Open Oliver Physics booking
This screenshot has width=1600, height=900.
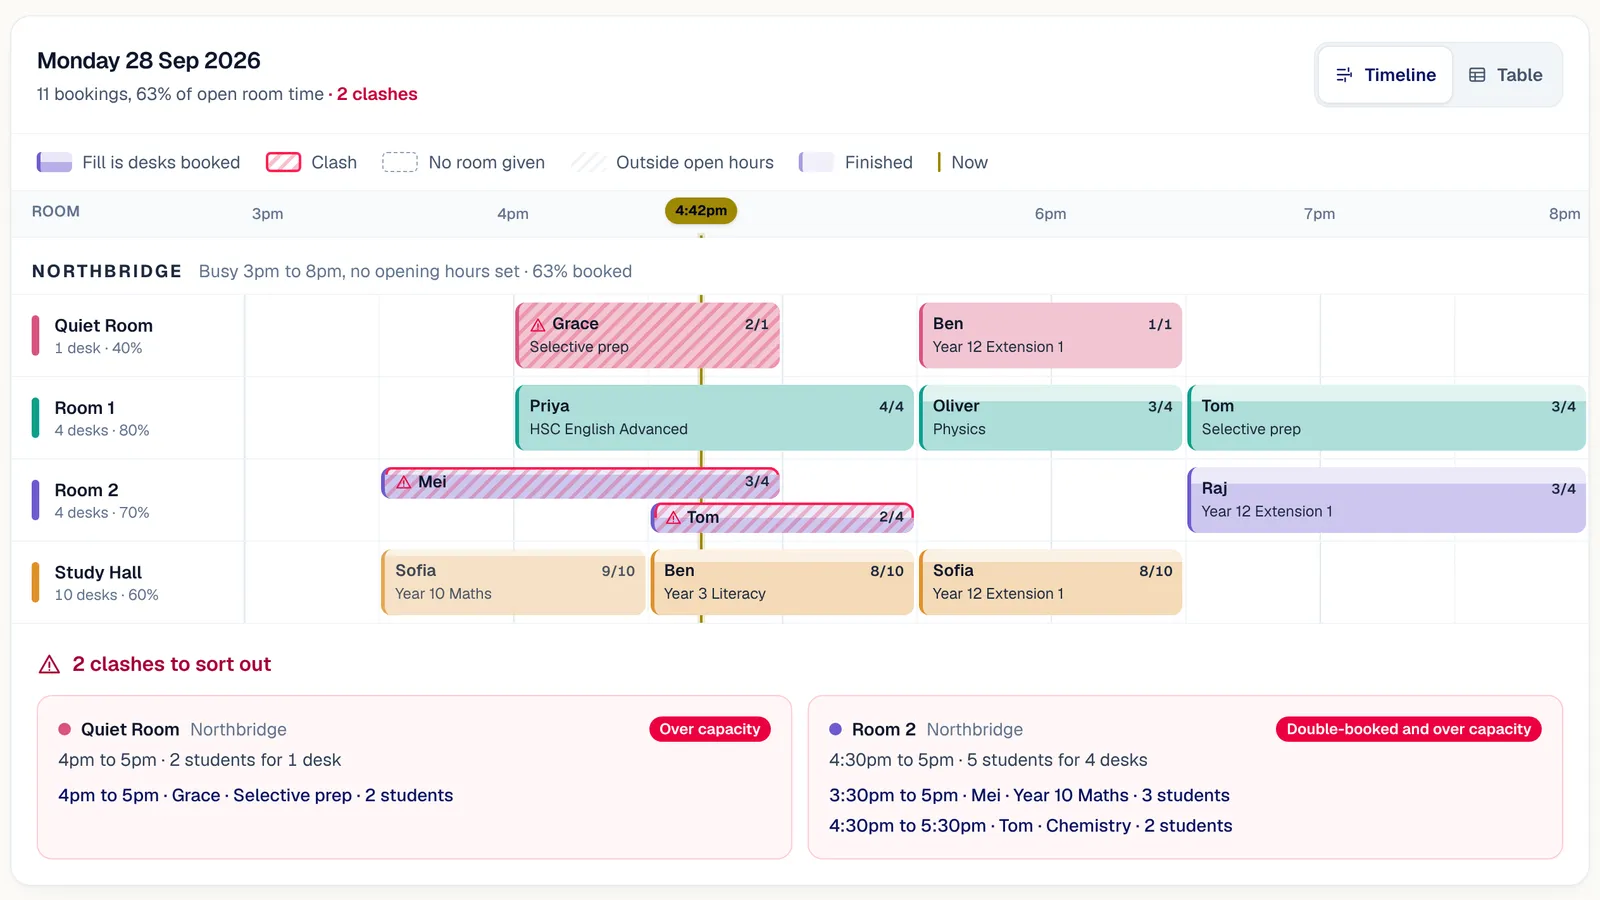1050,417
